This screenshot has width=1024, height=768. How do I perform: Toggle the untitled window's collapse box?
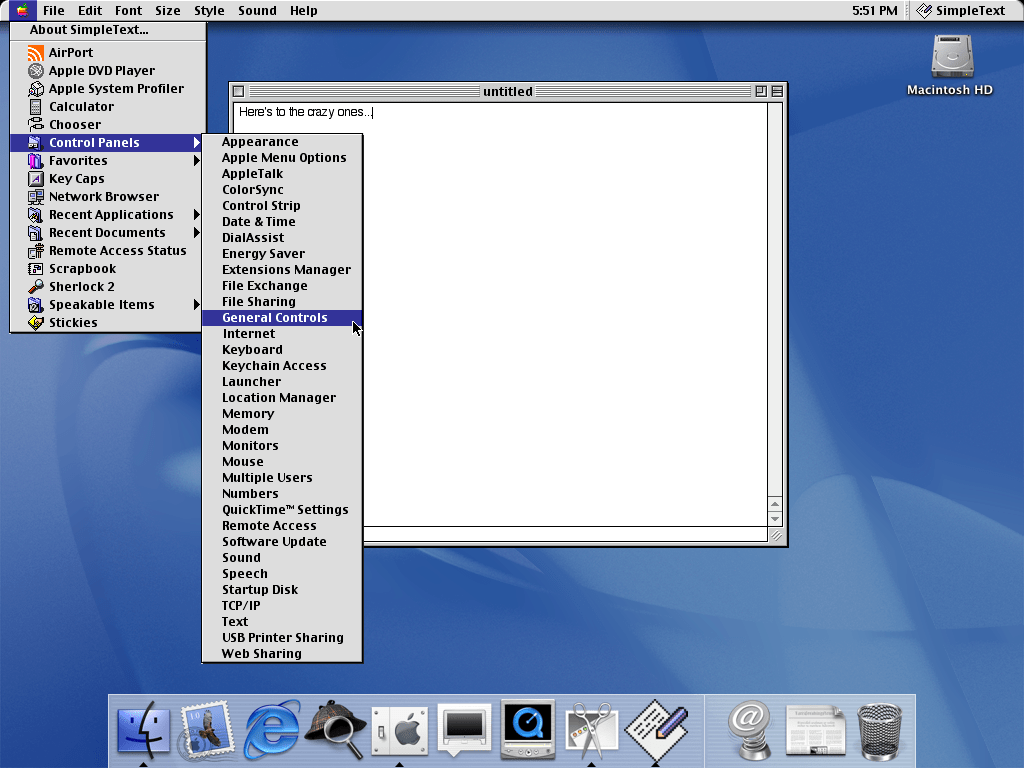click(x=777, y=91)
